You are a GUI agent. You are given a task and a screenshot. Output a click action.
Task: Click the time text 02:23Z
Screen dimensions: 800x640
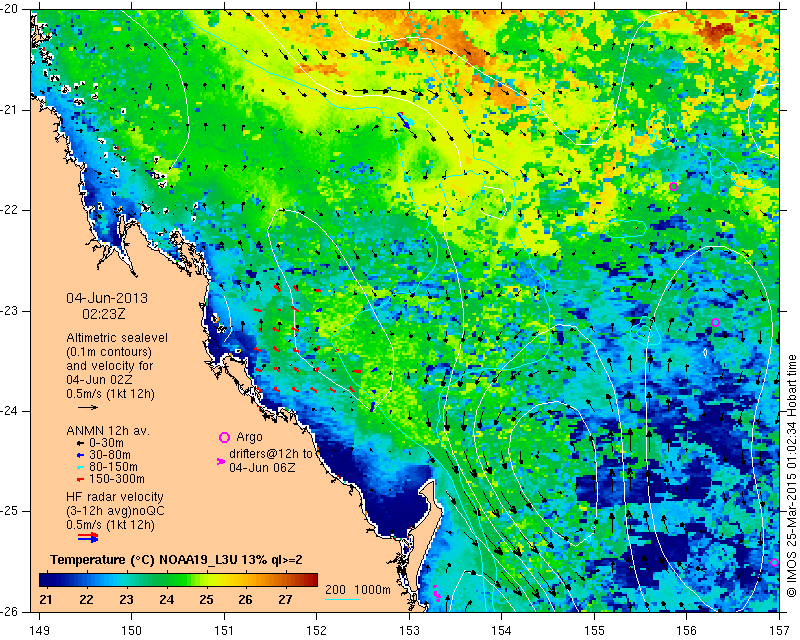tap(104, 314)
